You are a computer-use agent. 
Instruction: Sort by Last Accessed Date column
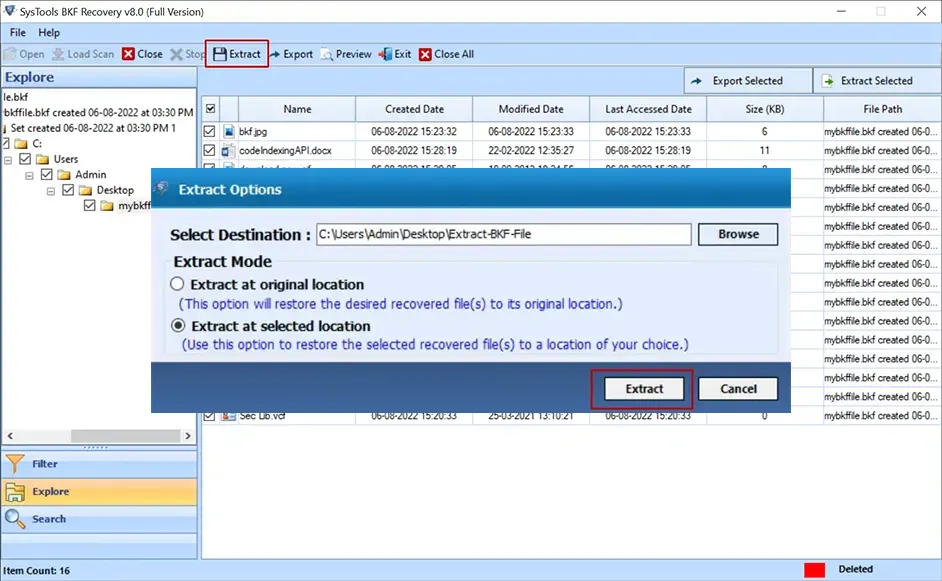point(648,109)
